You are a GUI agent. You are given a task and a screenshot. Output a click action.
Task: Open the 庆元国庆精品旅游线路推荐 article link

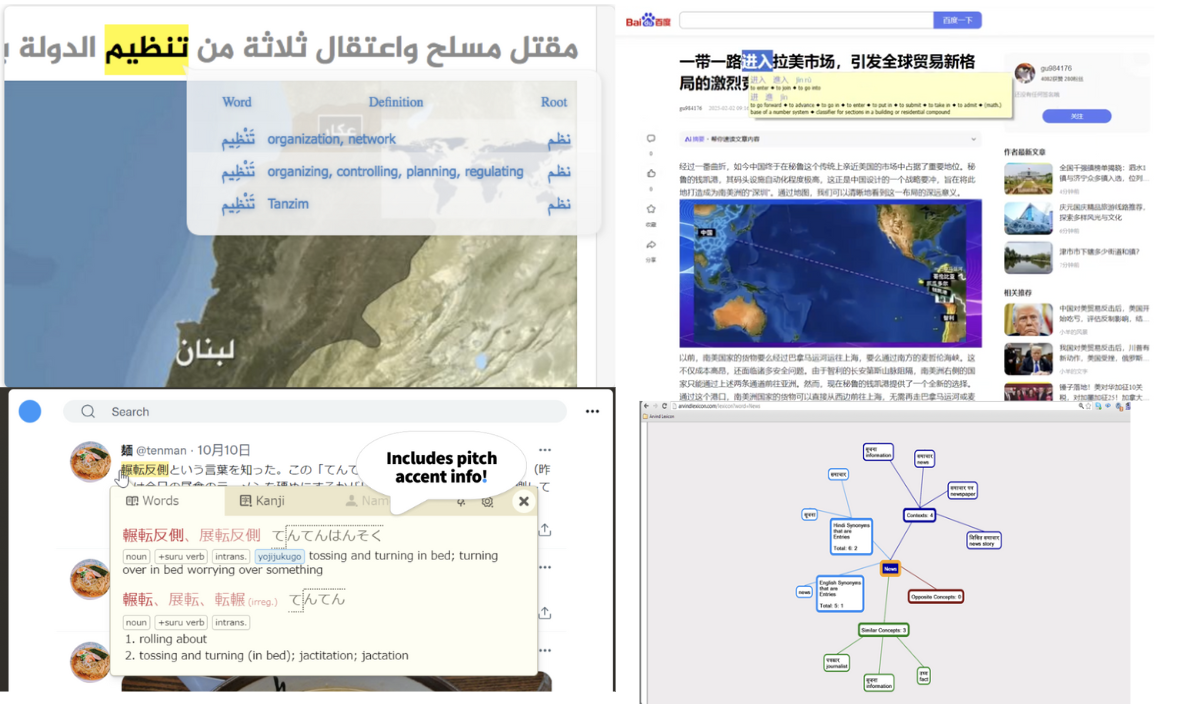click(1101, 212)
